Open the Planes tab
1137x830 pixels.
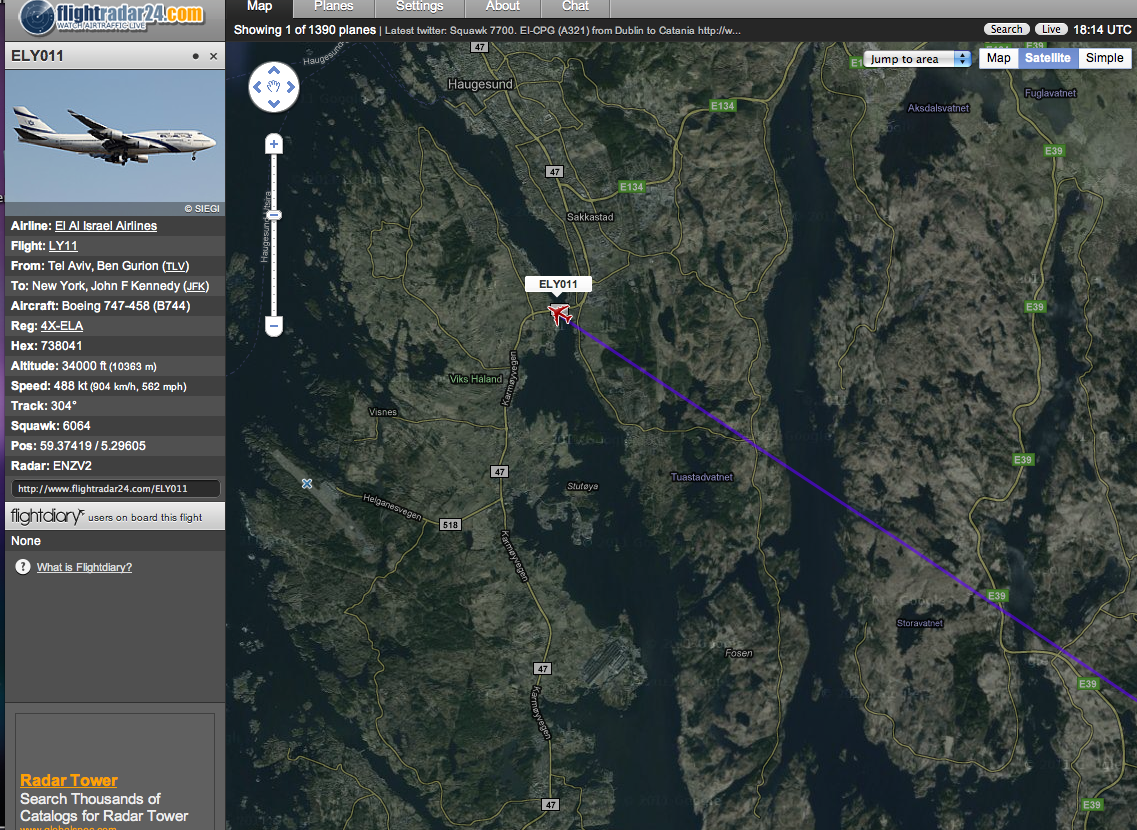[x=334, y=7]
